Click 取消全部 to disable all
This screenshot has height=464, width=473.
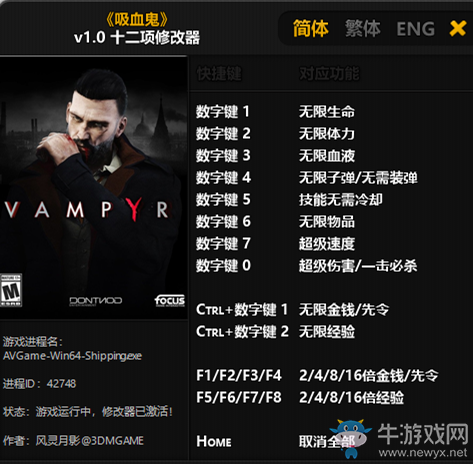pyautogui.click(x=327, y=442)
